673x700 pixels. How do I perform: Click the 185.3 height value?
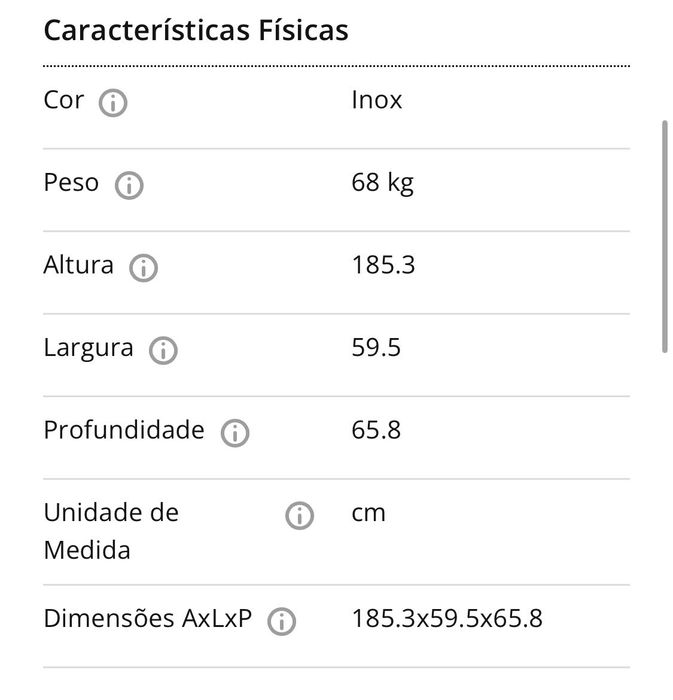(x=383, y=265)
